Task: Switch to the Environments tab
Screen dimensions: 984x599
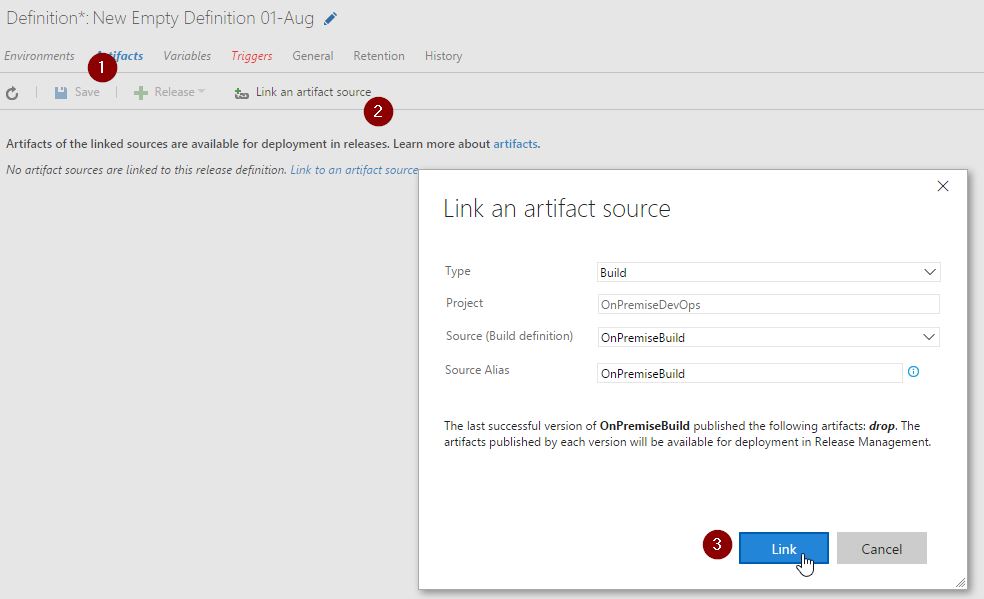Action: coord(39,56)
